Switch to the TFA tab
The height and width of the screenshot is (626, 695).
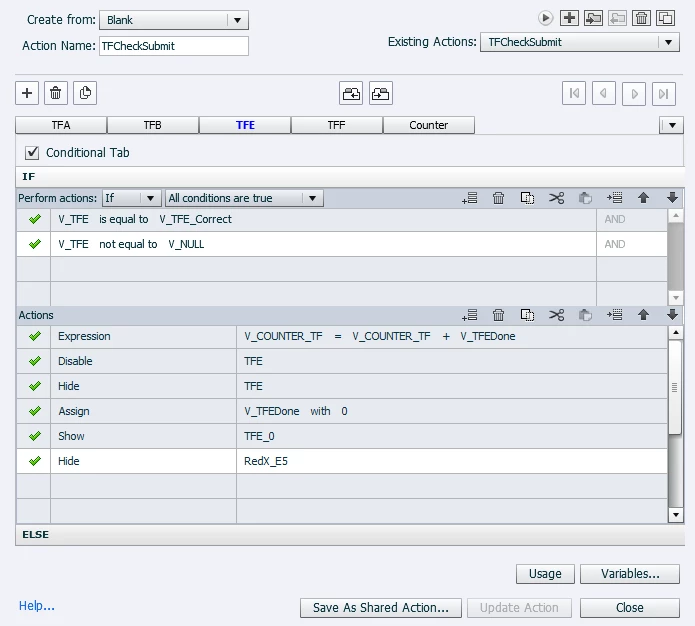pyautogui.click(x=61, y=125)
